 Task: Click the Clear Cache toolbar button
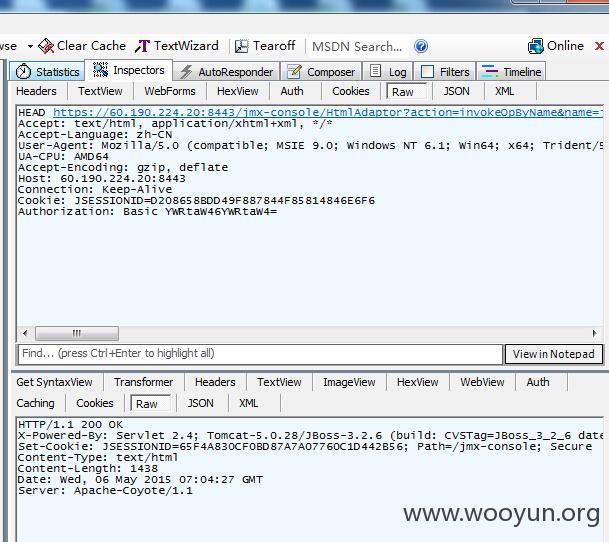tap(82, 46)
